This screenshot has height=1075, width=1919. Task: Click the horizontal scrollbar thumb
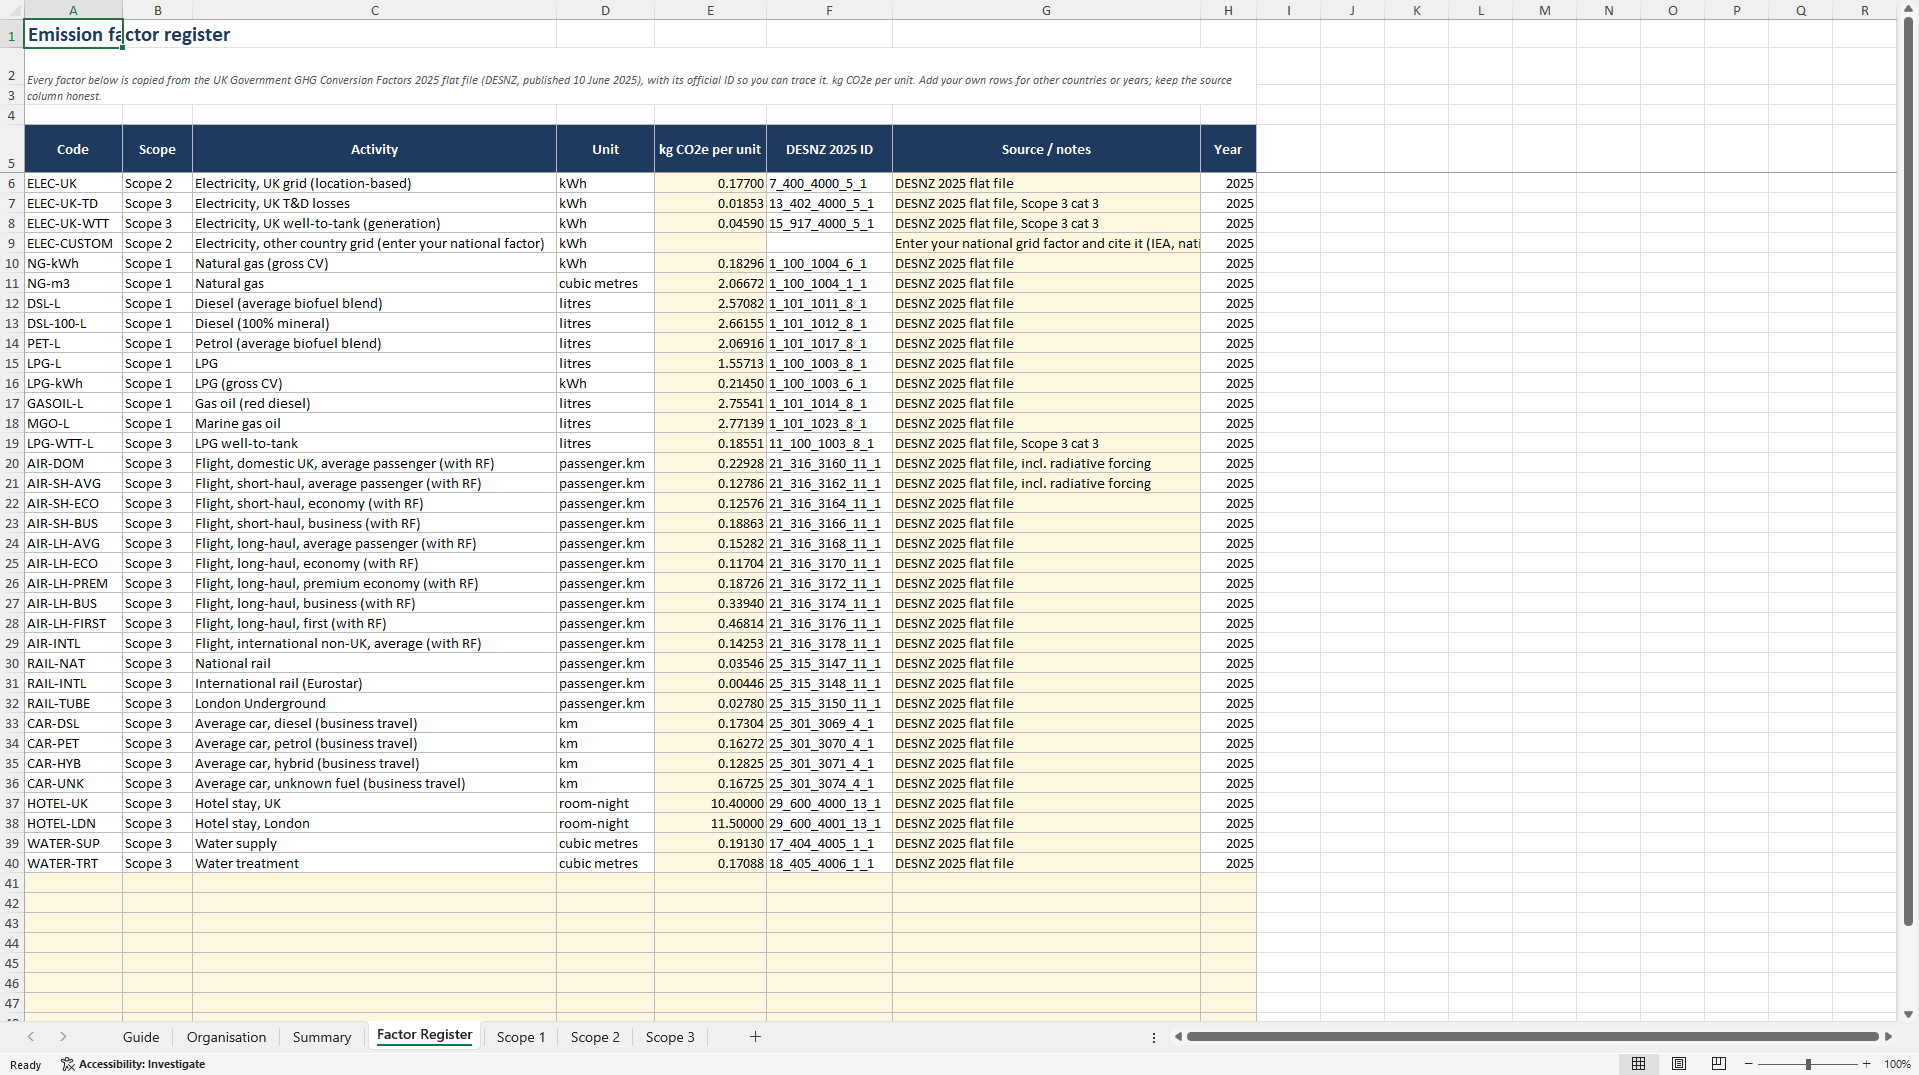point(1532,1037)
